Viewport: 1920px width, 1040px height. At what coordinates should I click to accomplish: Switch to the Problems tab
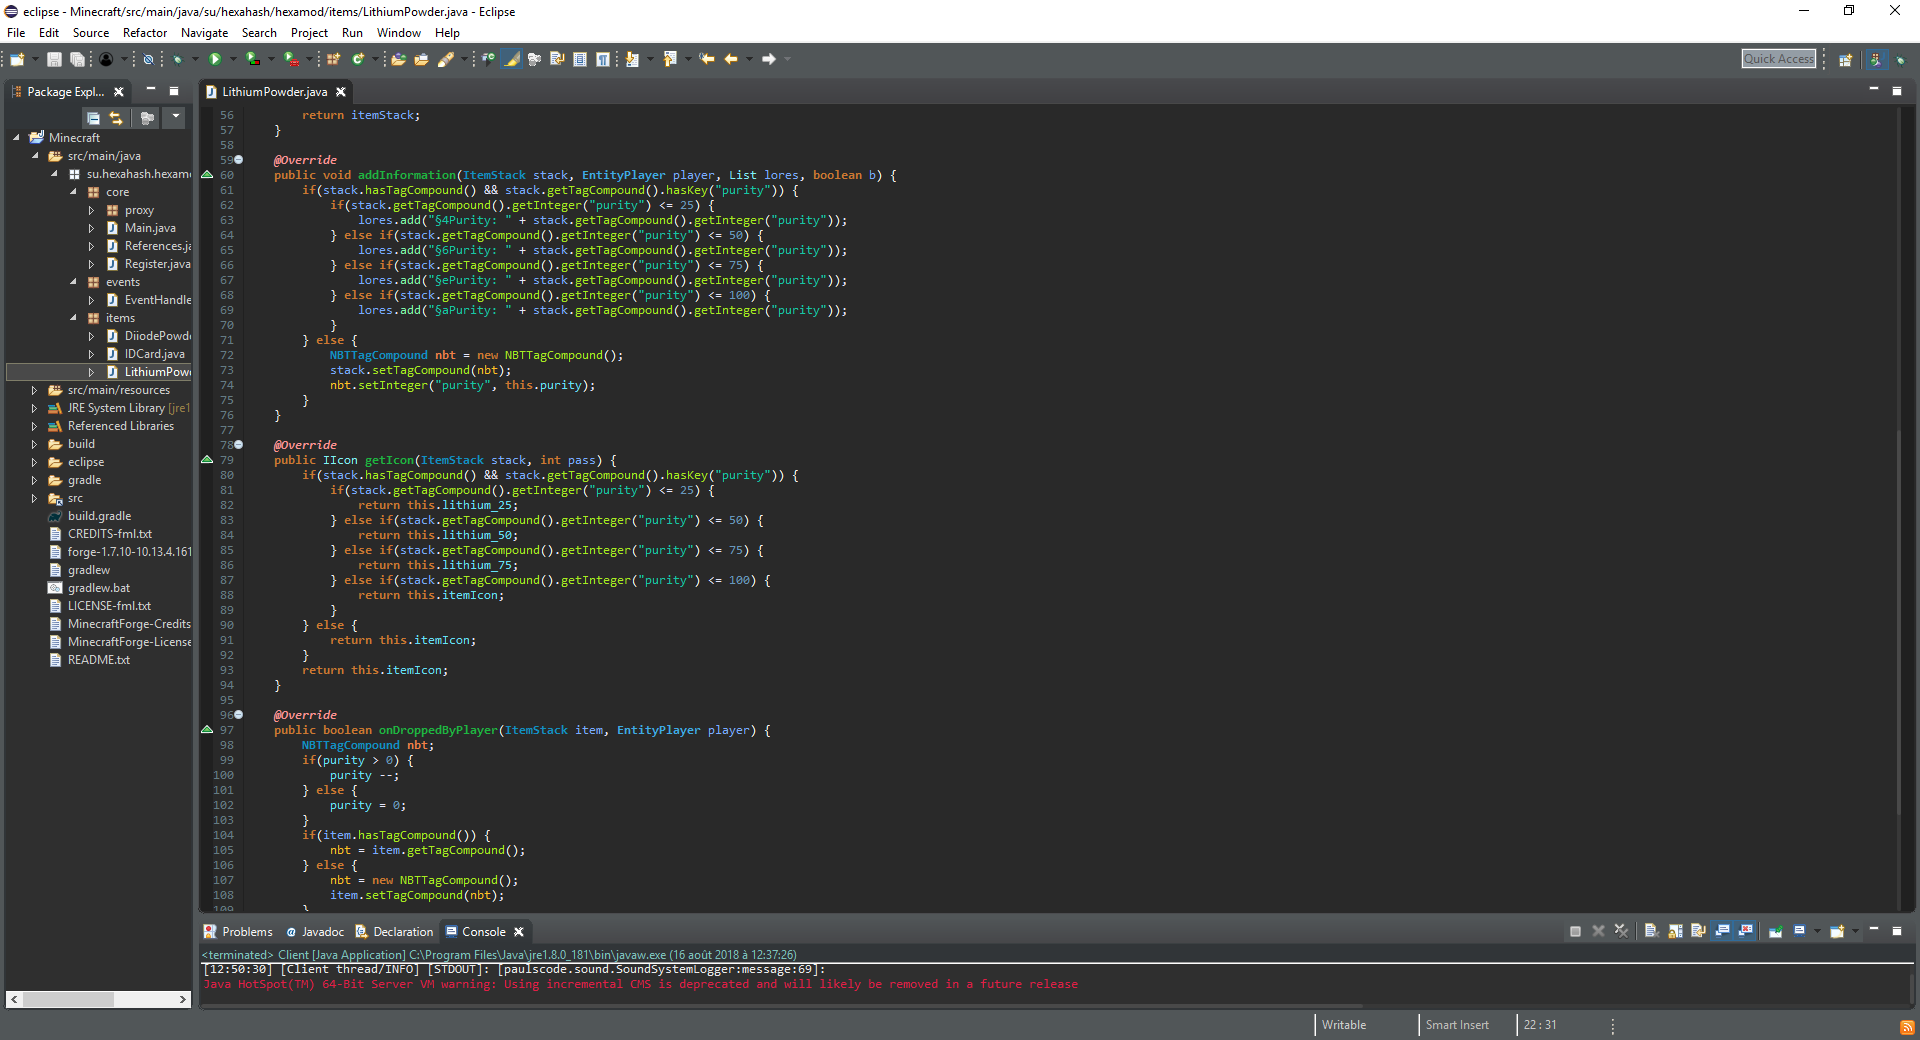click(x=246, y=932)
